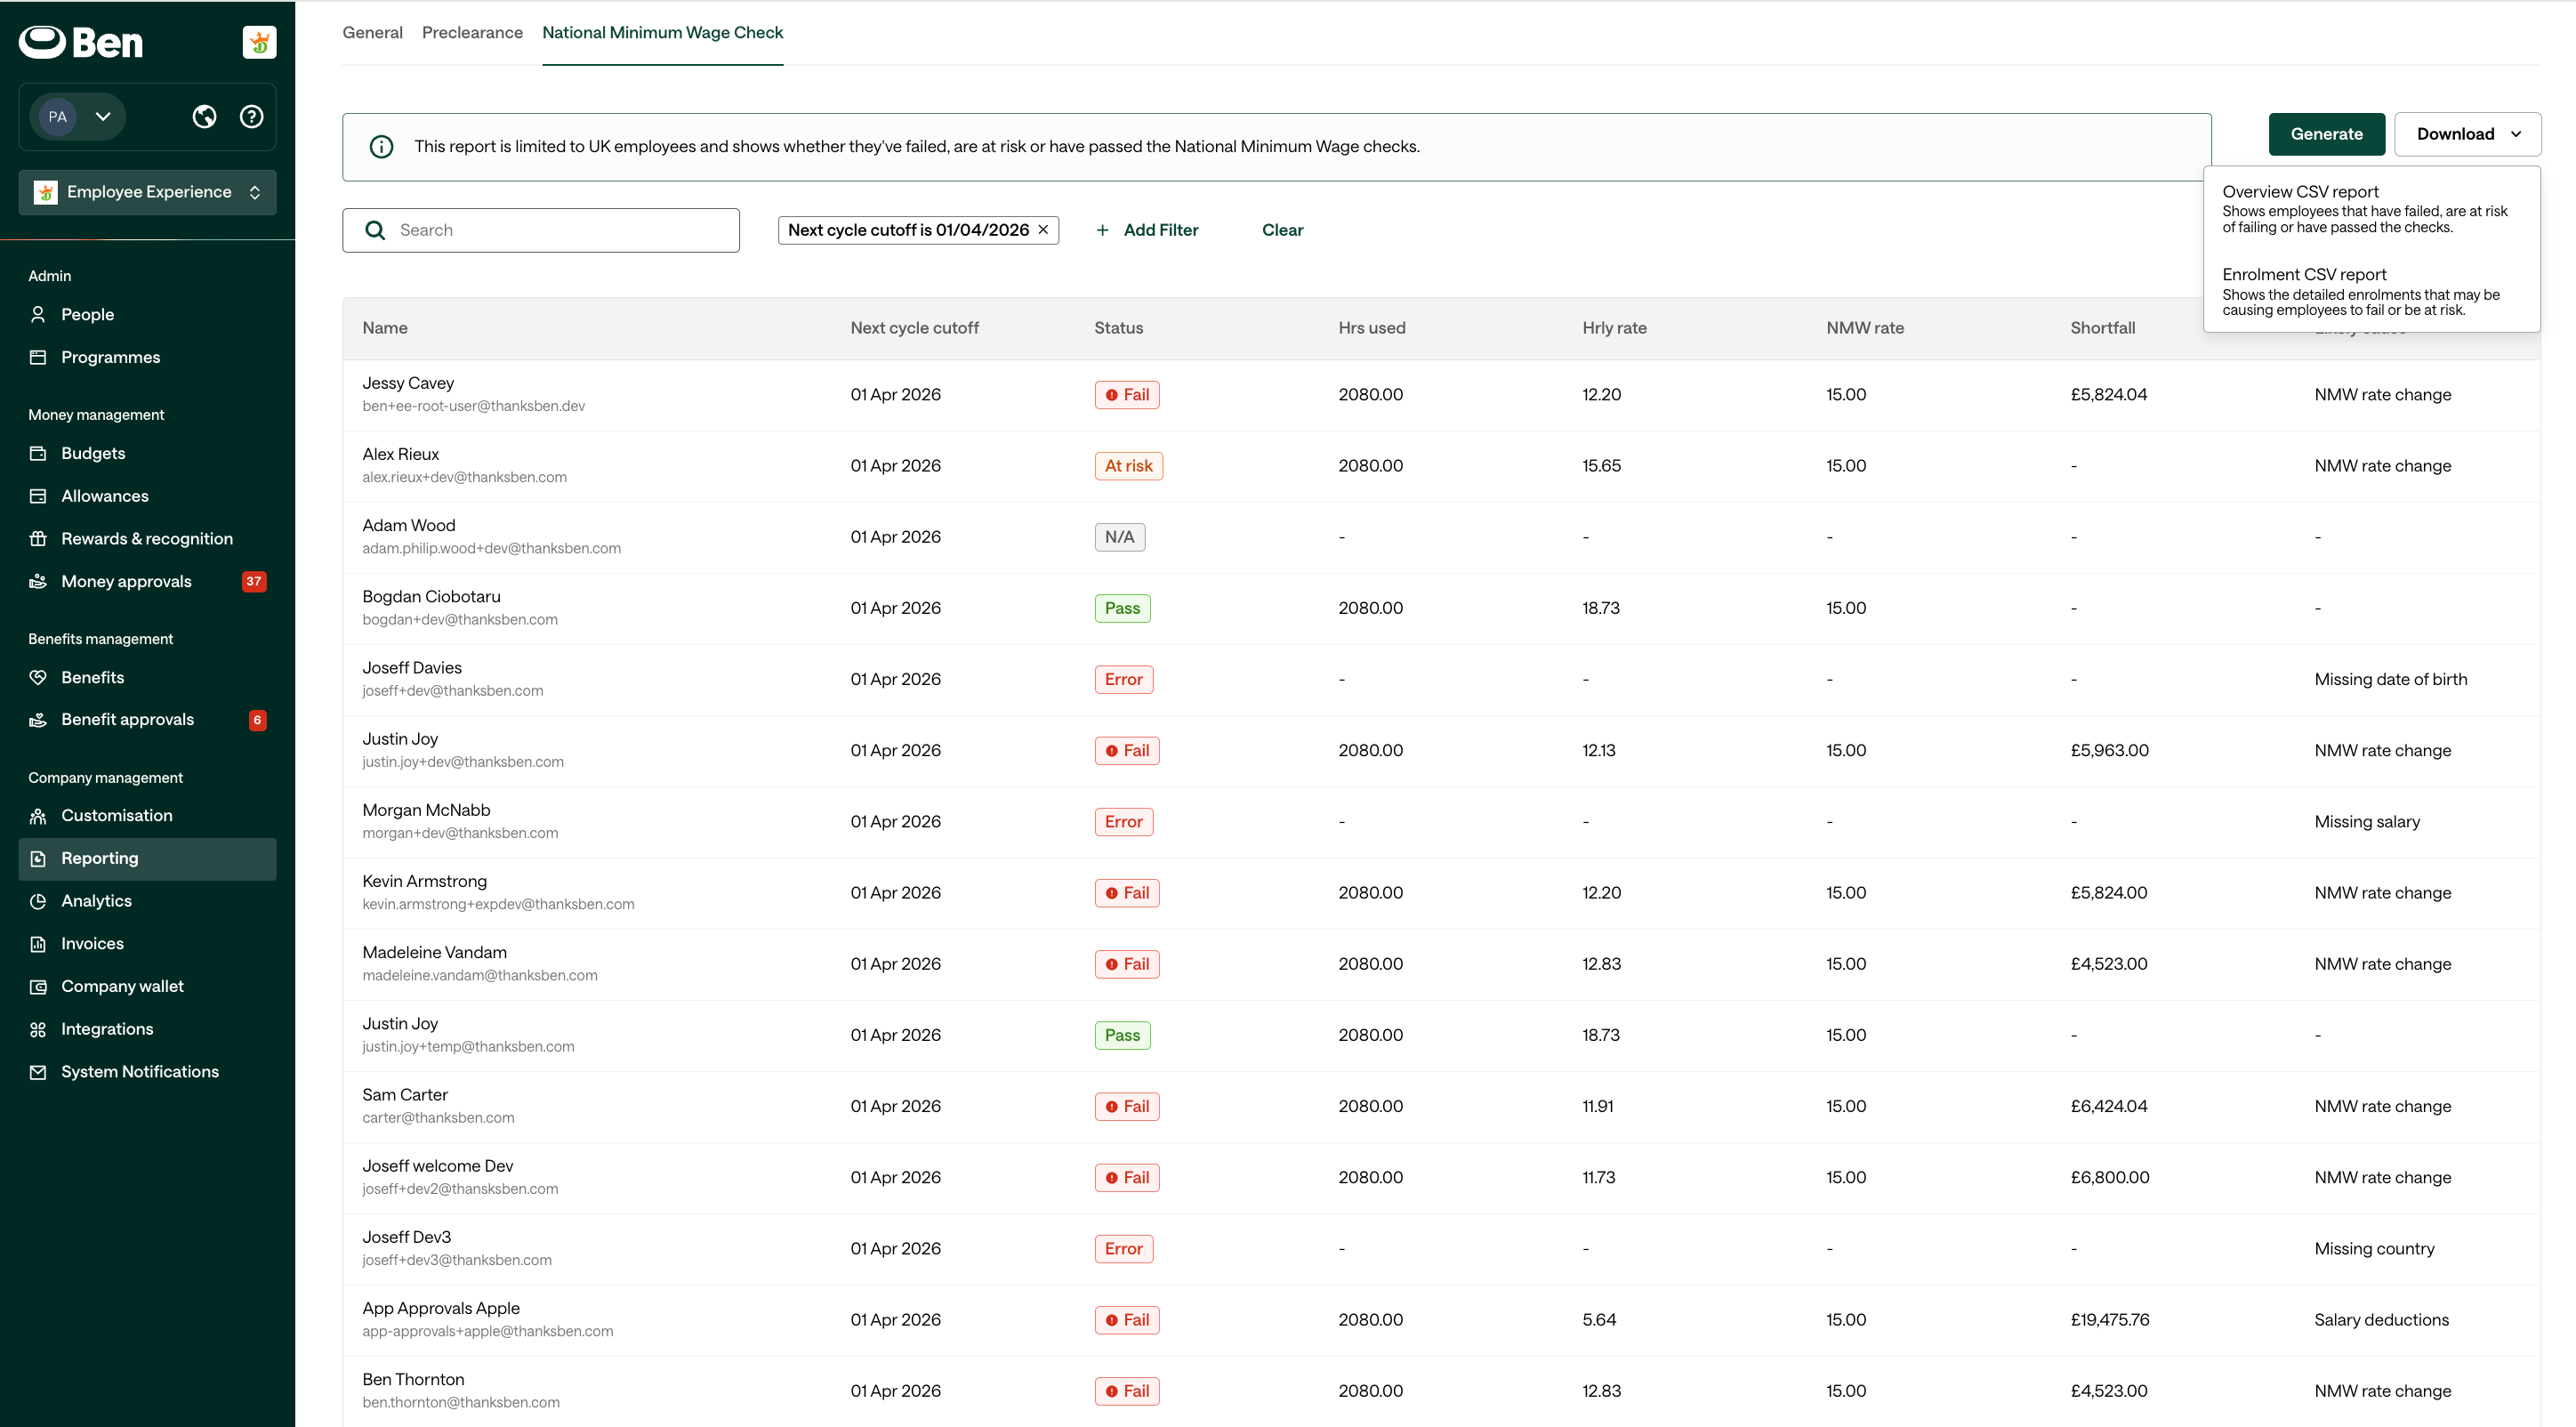The width and height of the screenshot is (2576, 1427).
Task: Click the Reporting icon in the sidebar
Action: click(38, 858)
